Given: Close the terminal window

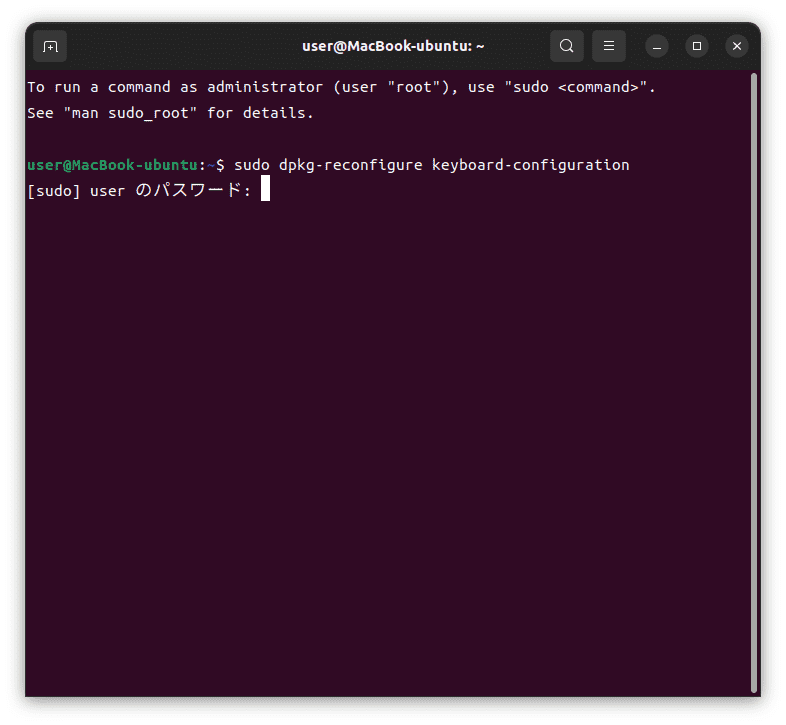Looking at the screenshot, I should tap(737, 47).
